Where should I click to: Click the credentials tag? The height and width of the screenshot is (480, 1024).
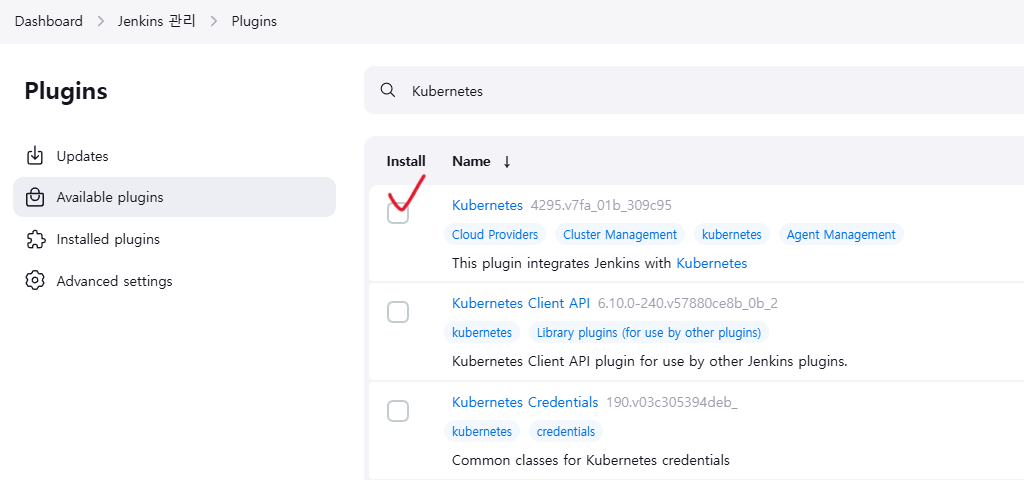(x=566, y=431)
